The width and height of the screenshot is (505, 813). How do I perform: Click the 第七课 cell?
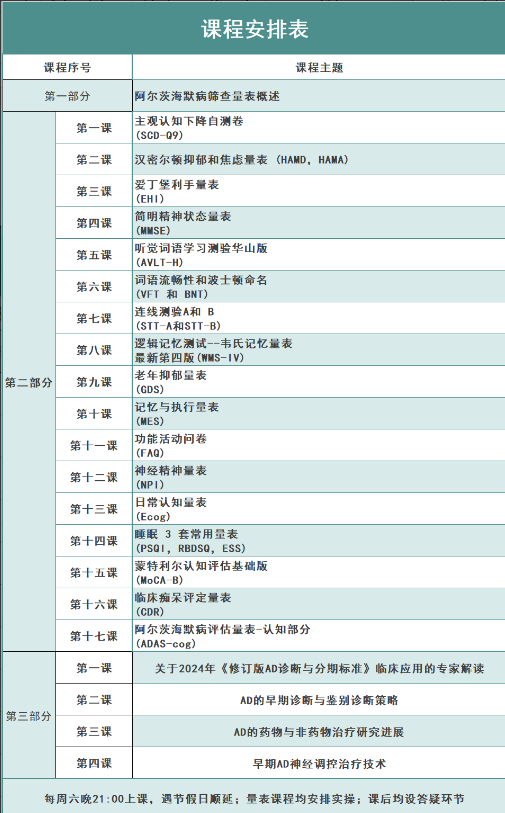click(x=94, y=318)
